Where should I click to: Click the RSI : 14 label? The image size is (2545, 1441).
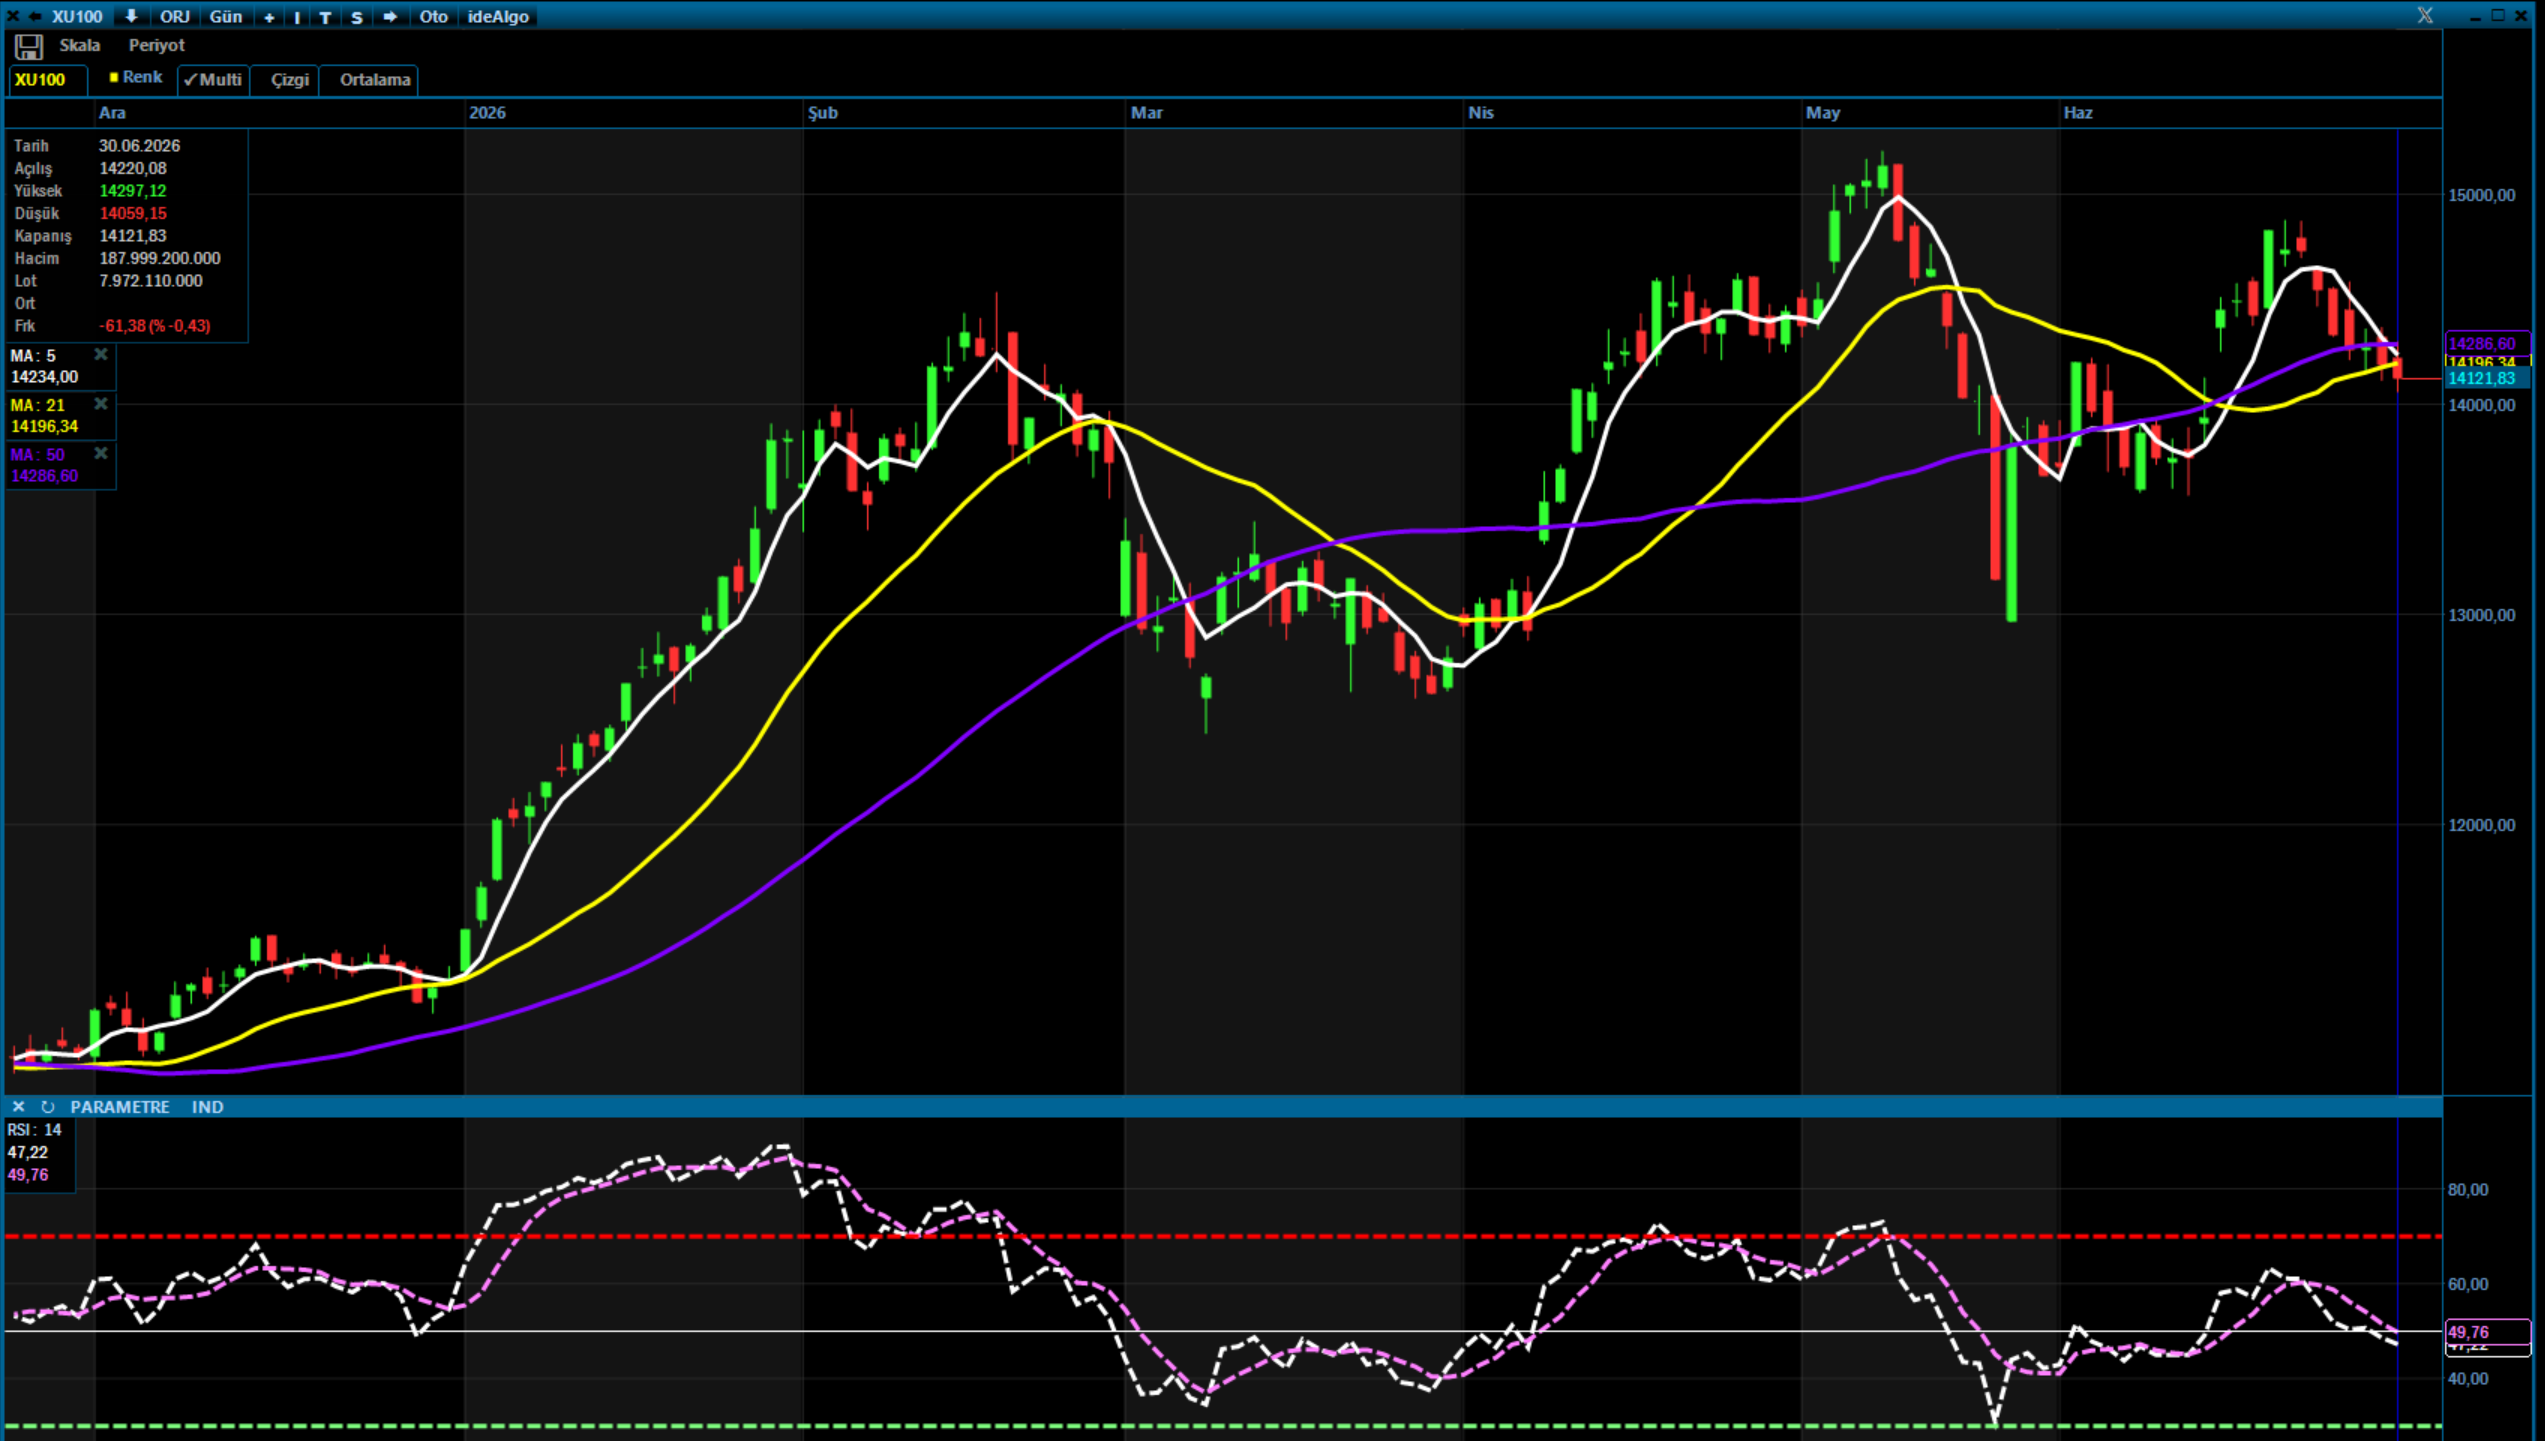click(34, 1130)
